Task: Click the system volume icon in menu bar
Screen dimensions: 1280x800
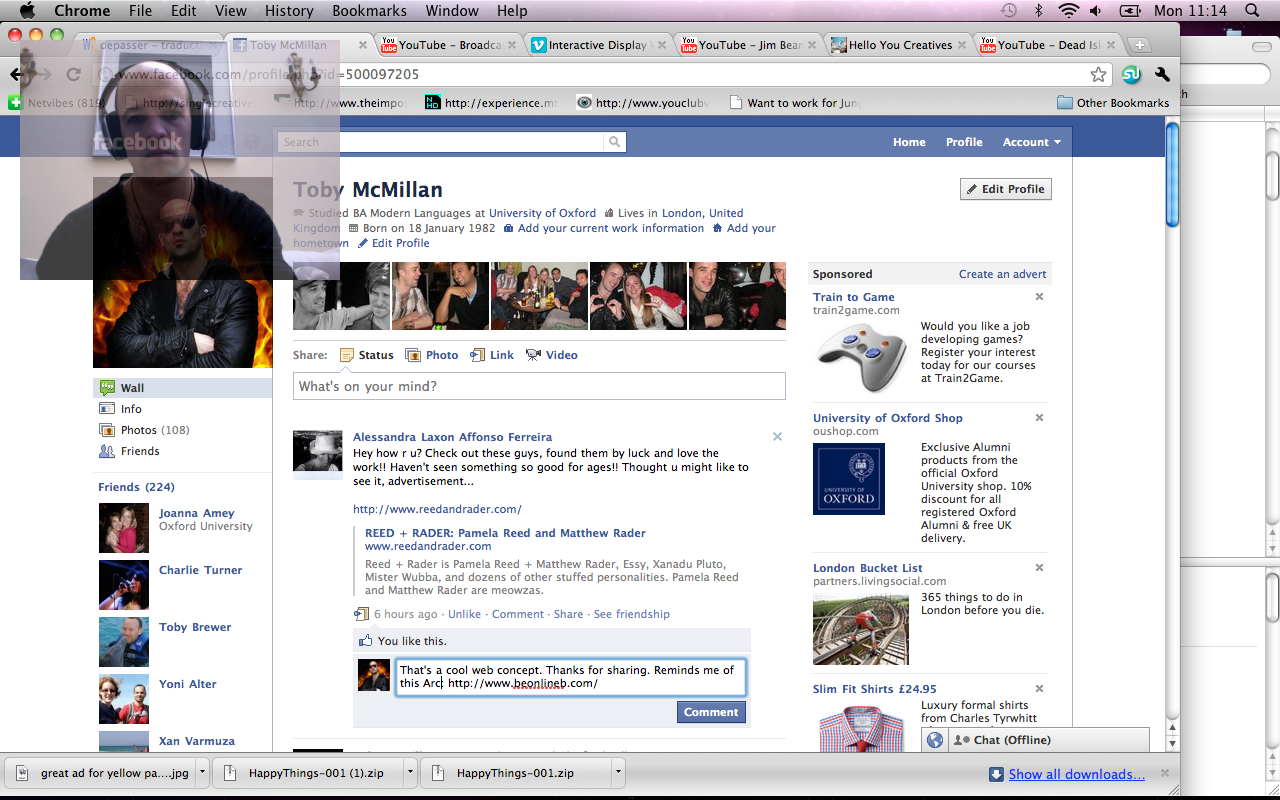Action: pyautogui.click(x=1096, y=11)
